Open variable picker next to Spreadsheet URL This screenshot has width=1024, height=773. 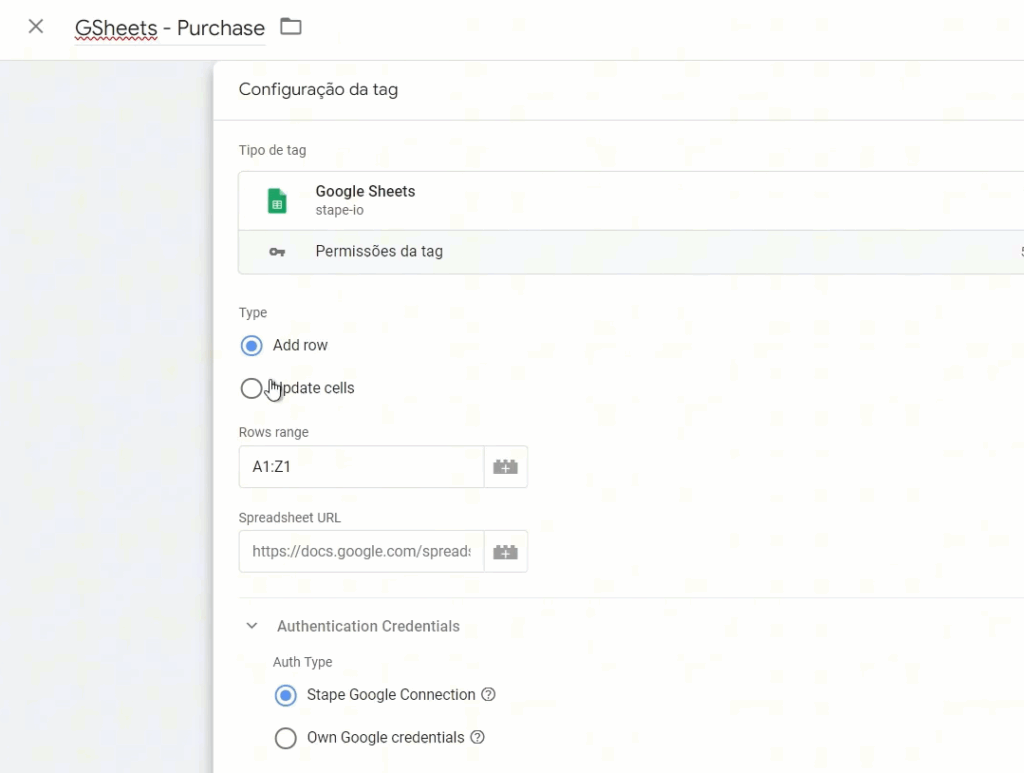(x=505, y=552)
